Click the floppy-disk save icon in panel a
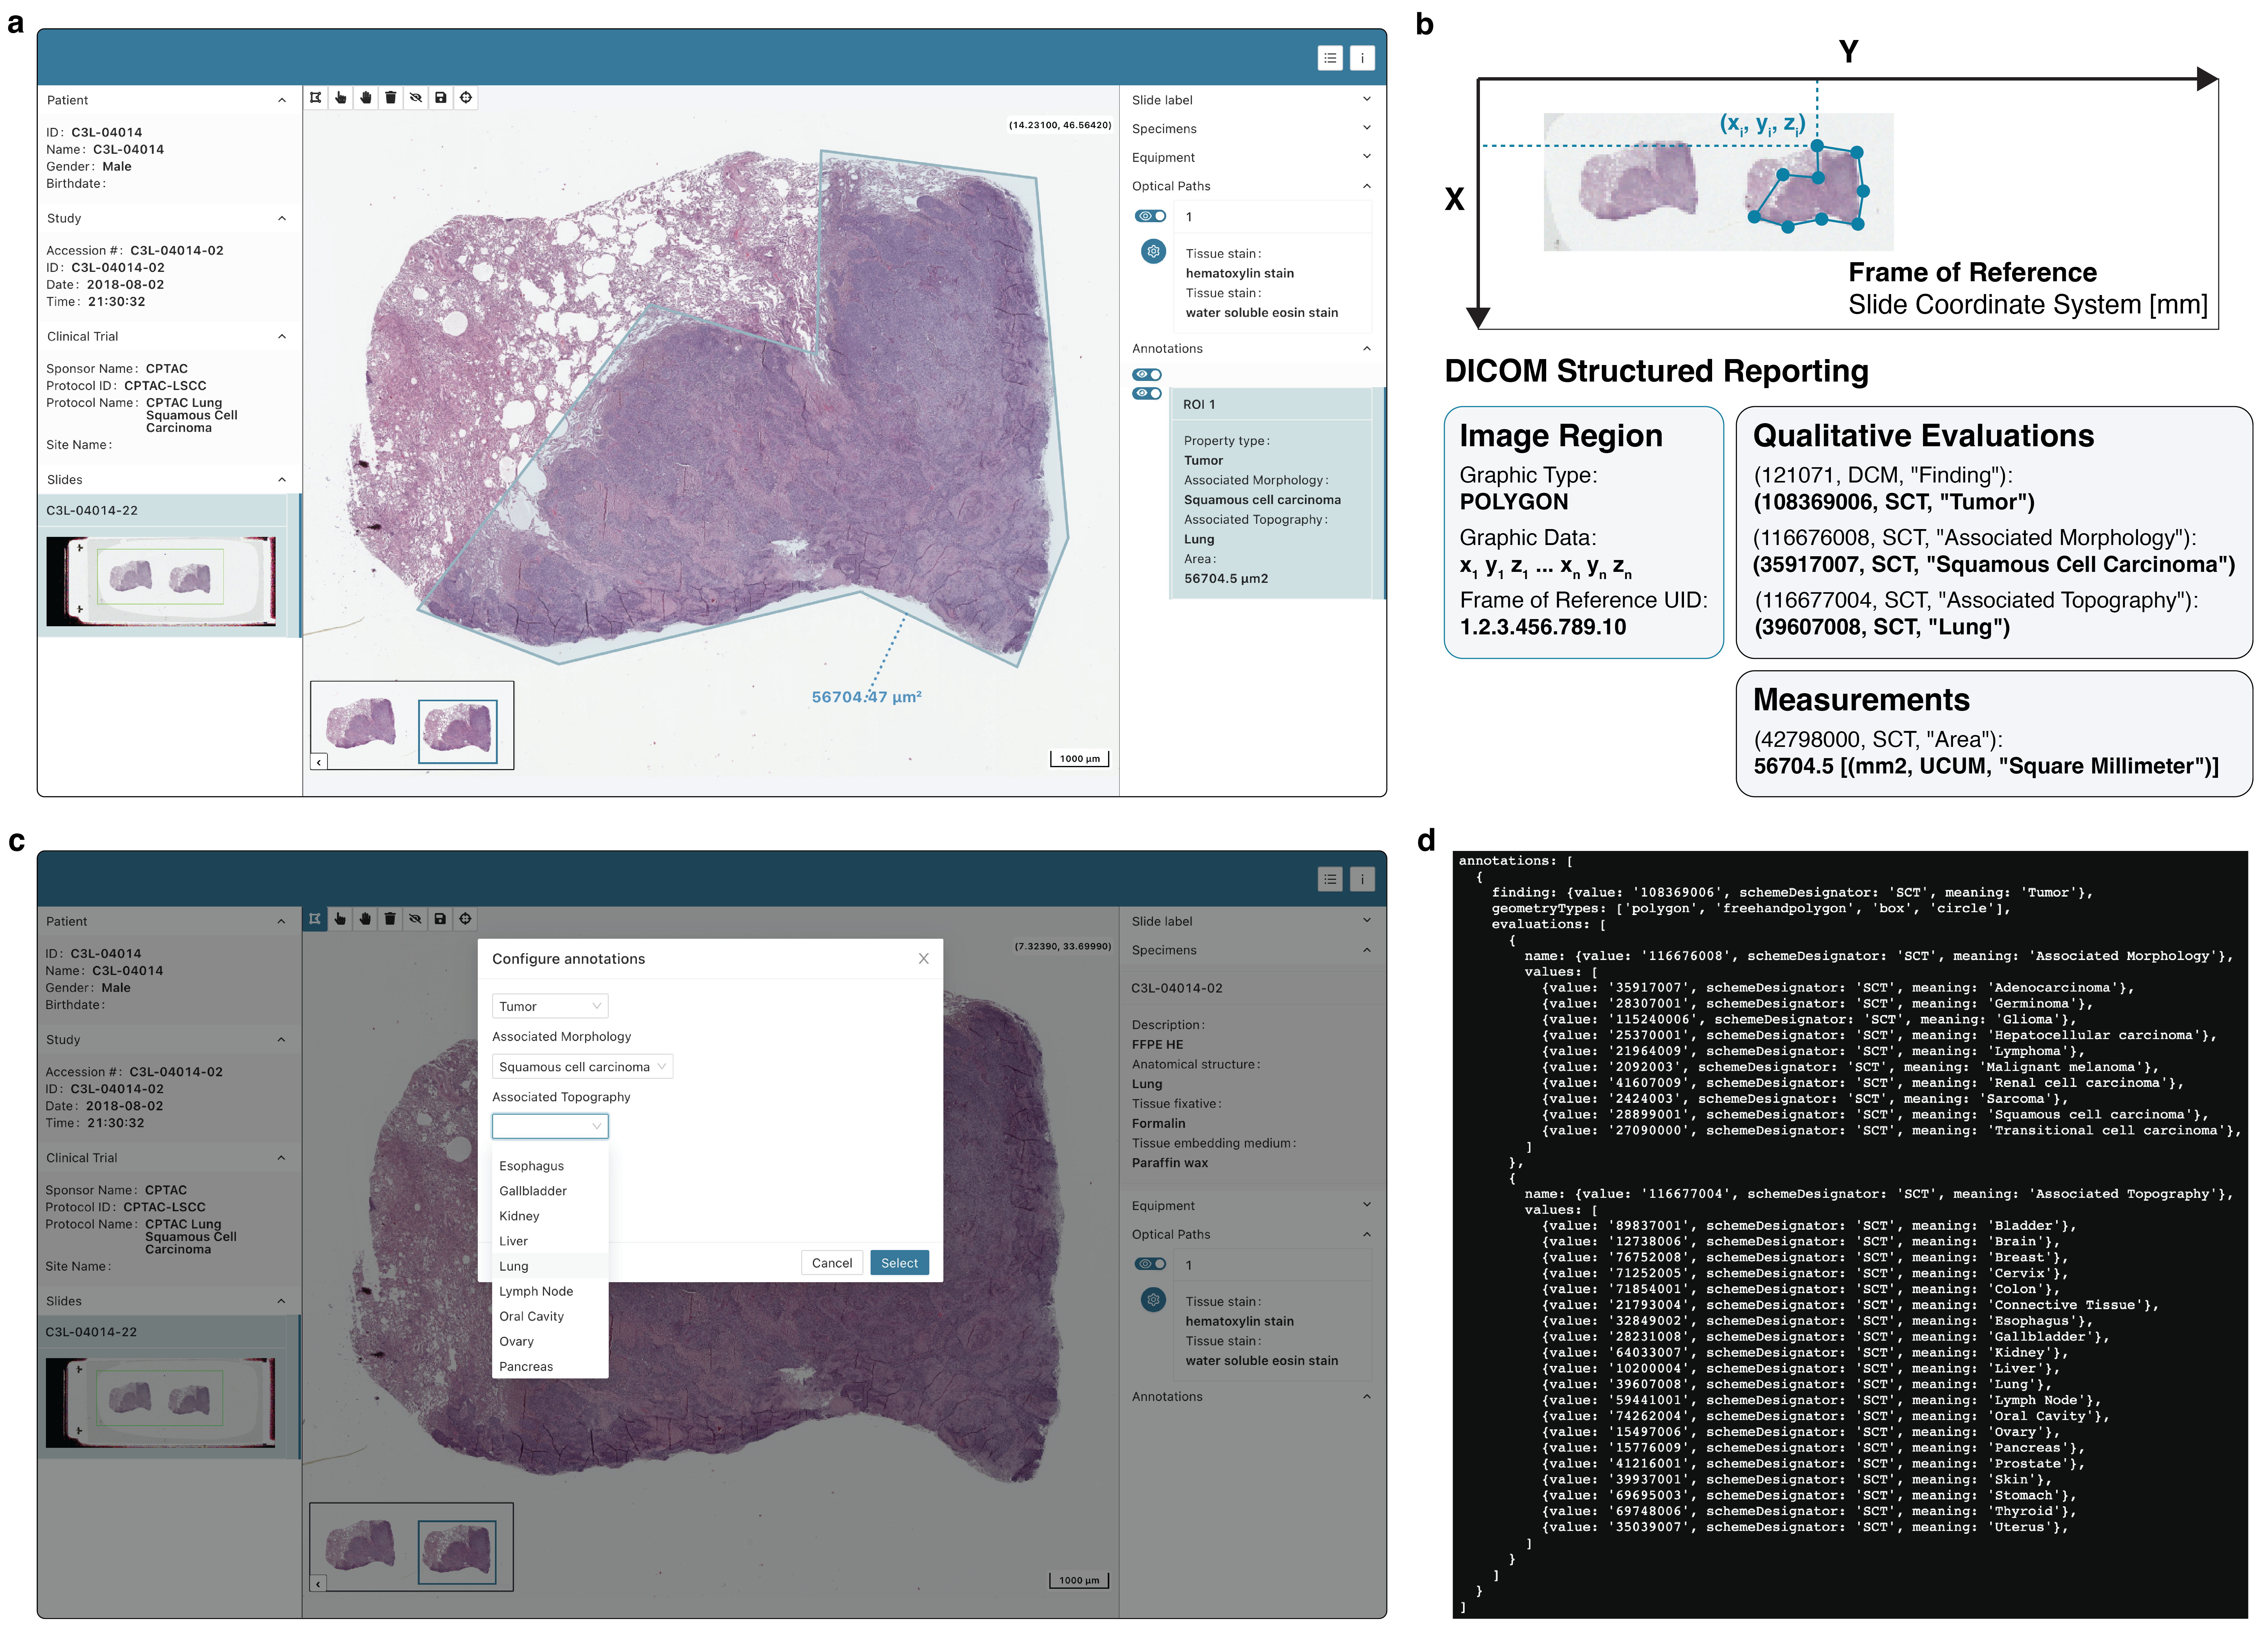This screenshot has width=2268, height=1630. 441,98
